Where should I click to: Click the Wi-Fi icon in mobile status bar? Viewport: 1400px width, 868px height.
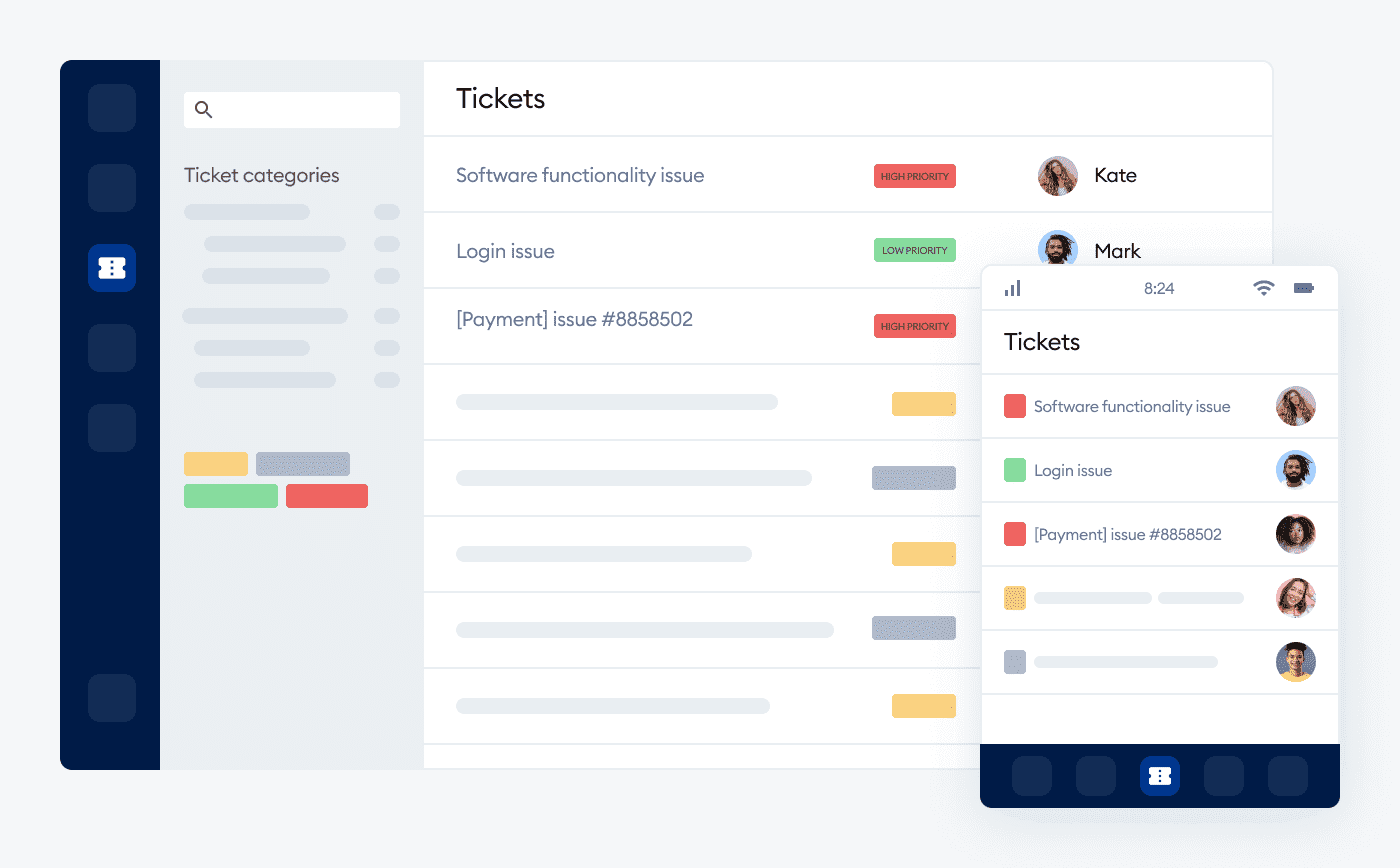click(x=1264, y=288)
